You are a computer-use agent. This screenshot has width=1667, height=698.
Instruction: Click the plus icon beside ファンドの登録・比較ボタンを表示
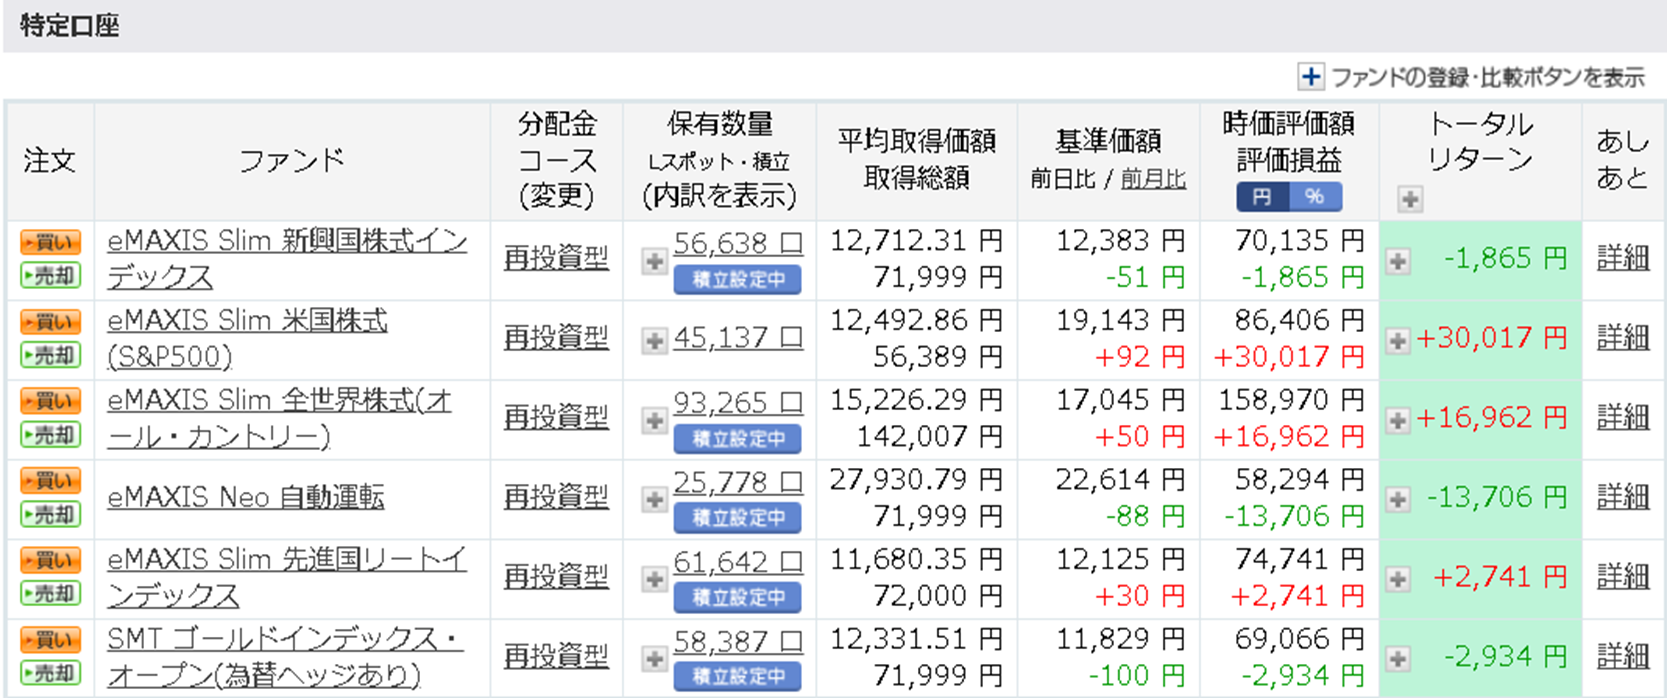tap(1310, 77)
